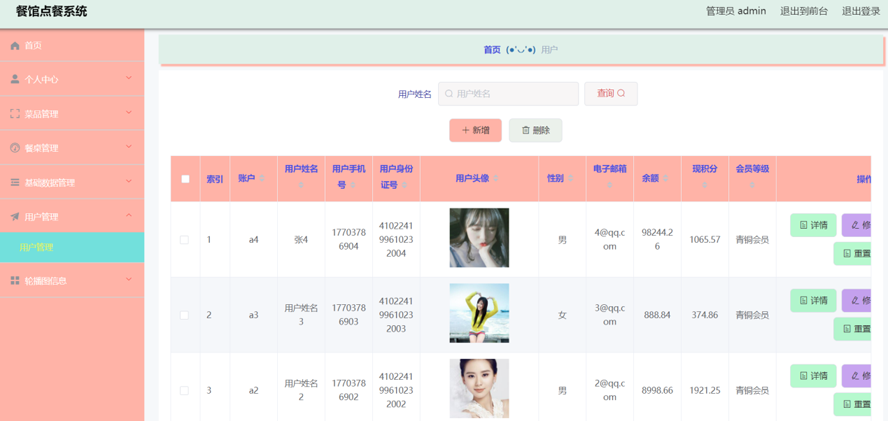Screen dimensions: 888x421
Task: Click the 查询 search button
Action: coord(610,94)
